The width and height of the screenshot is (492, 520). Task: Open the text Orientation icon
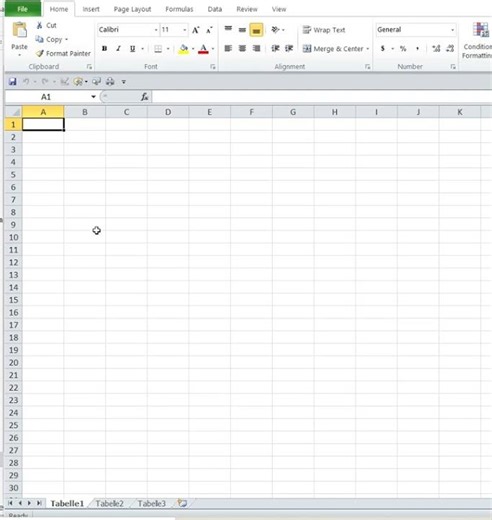tap(275, 30)
